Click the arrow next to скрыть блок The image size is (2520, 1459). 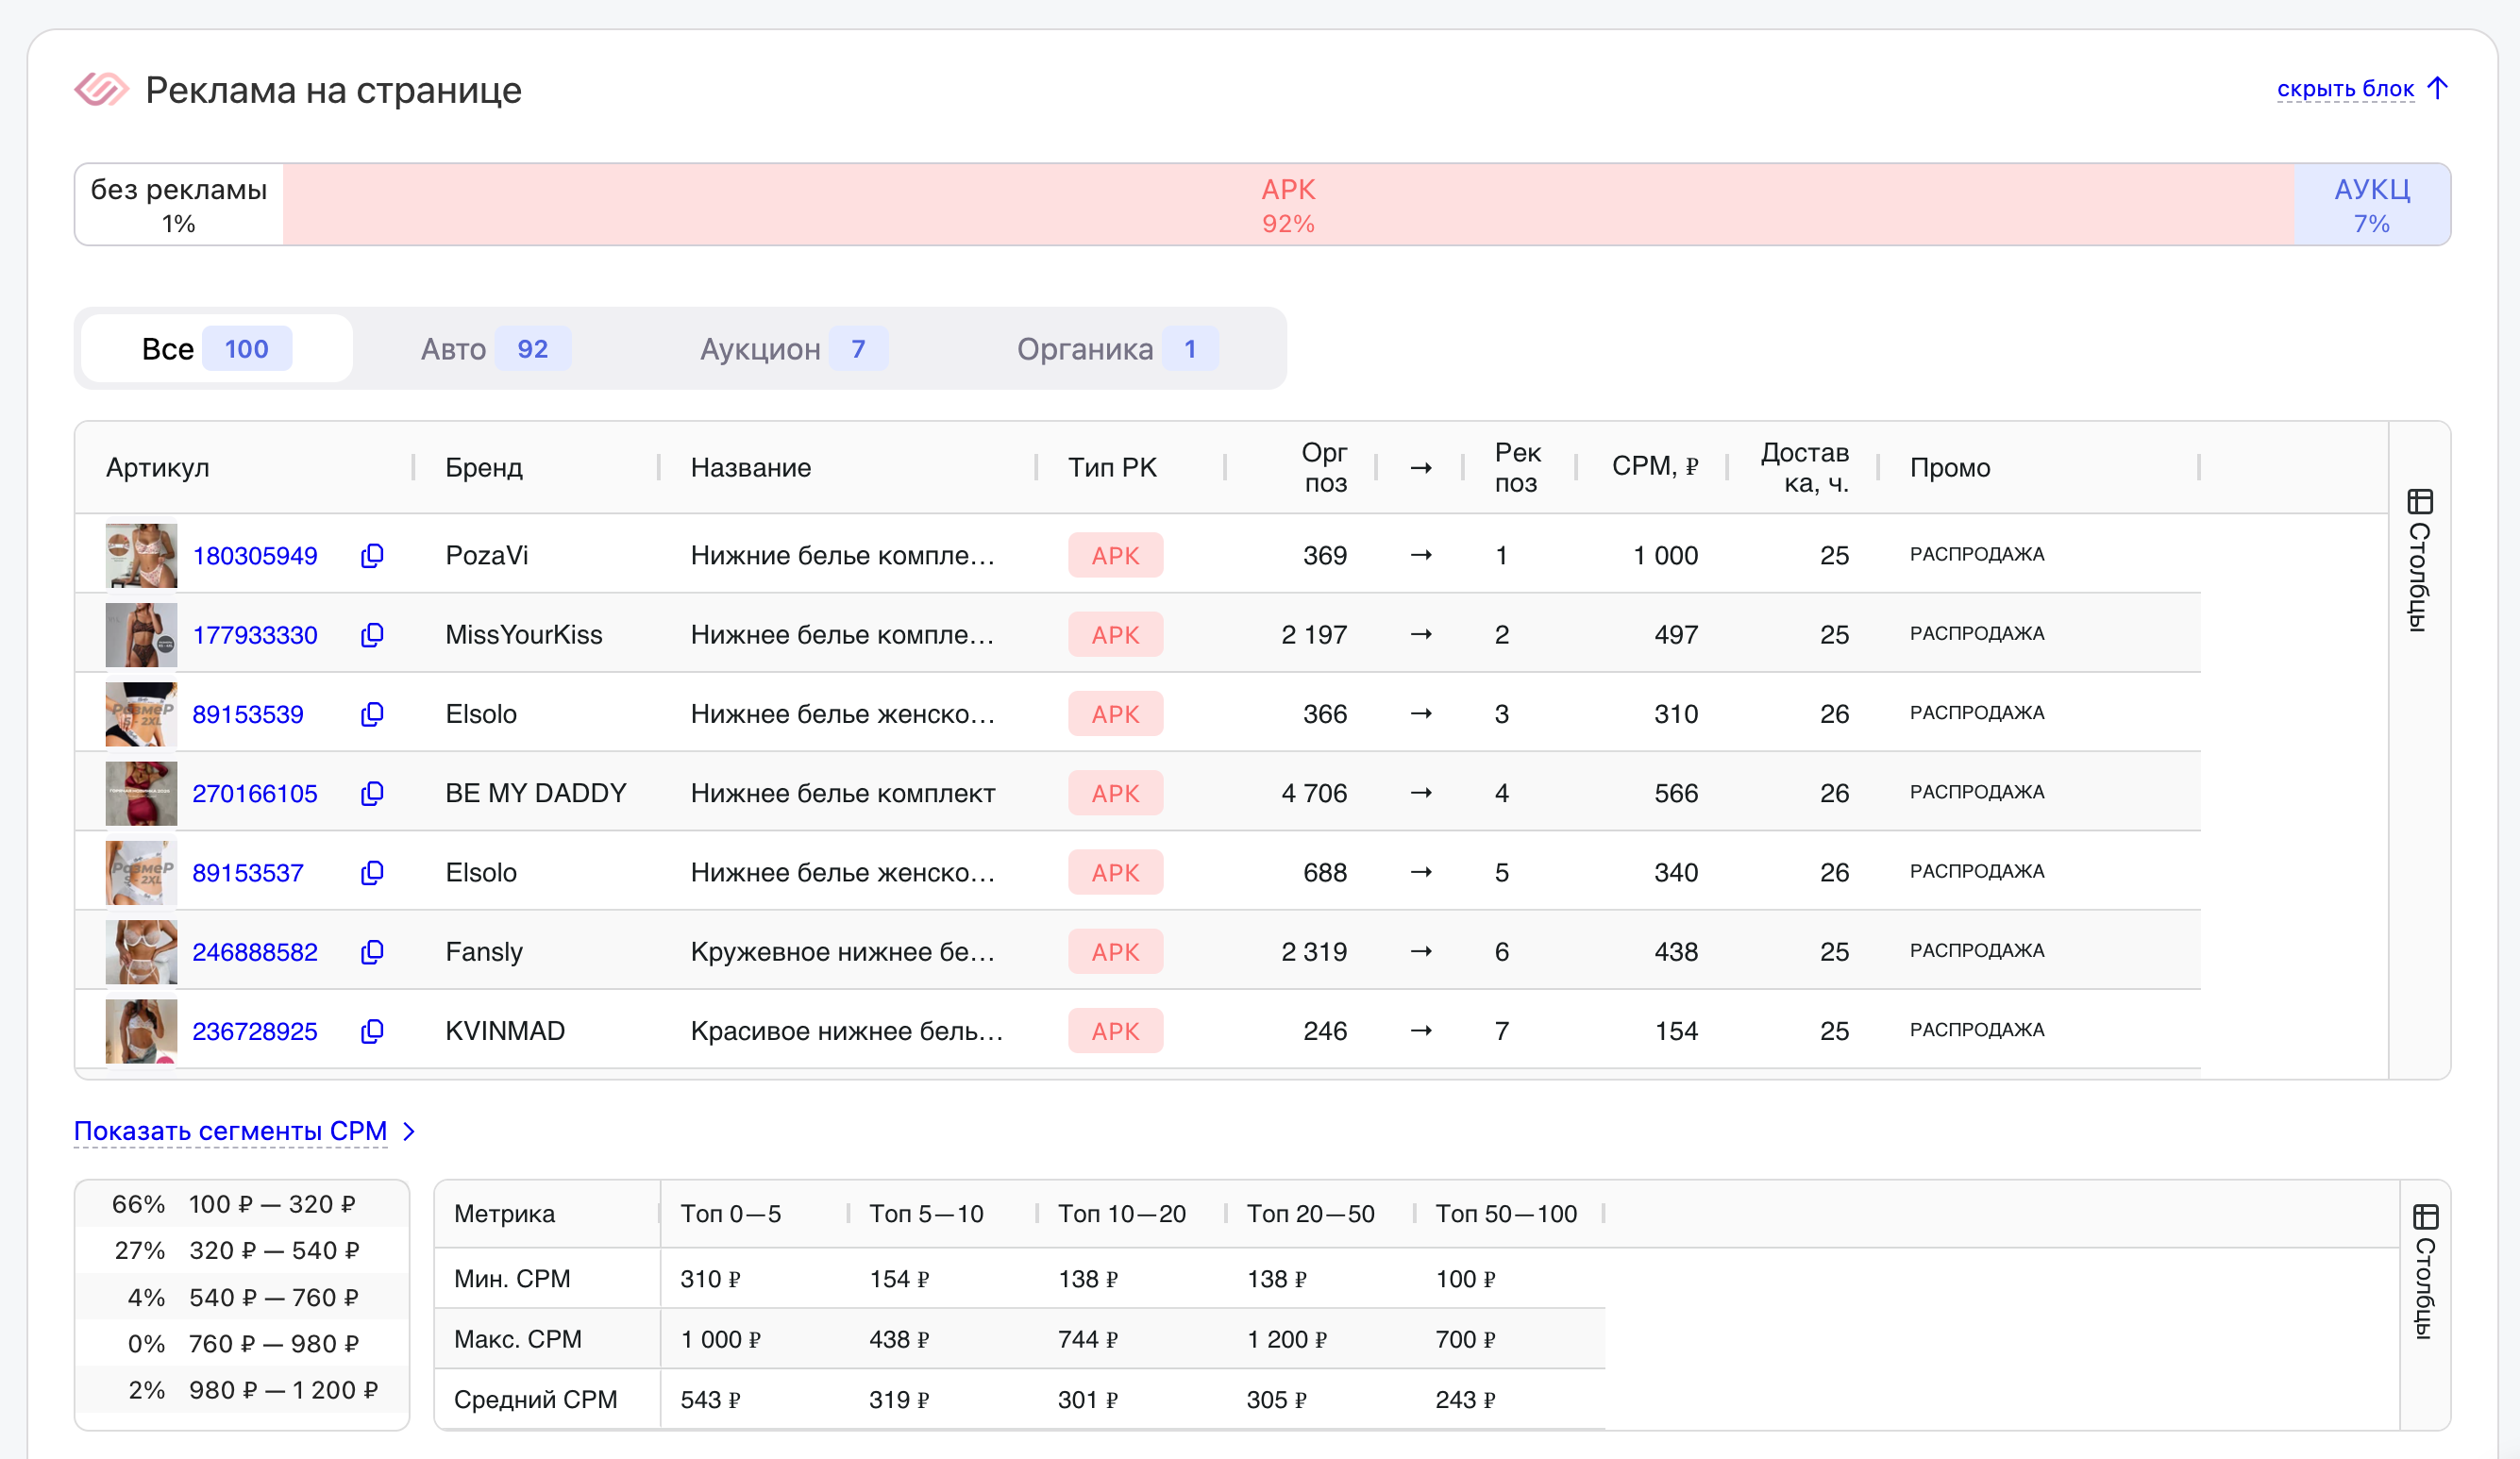pos(2437,88)
